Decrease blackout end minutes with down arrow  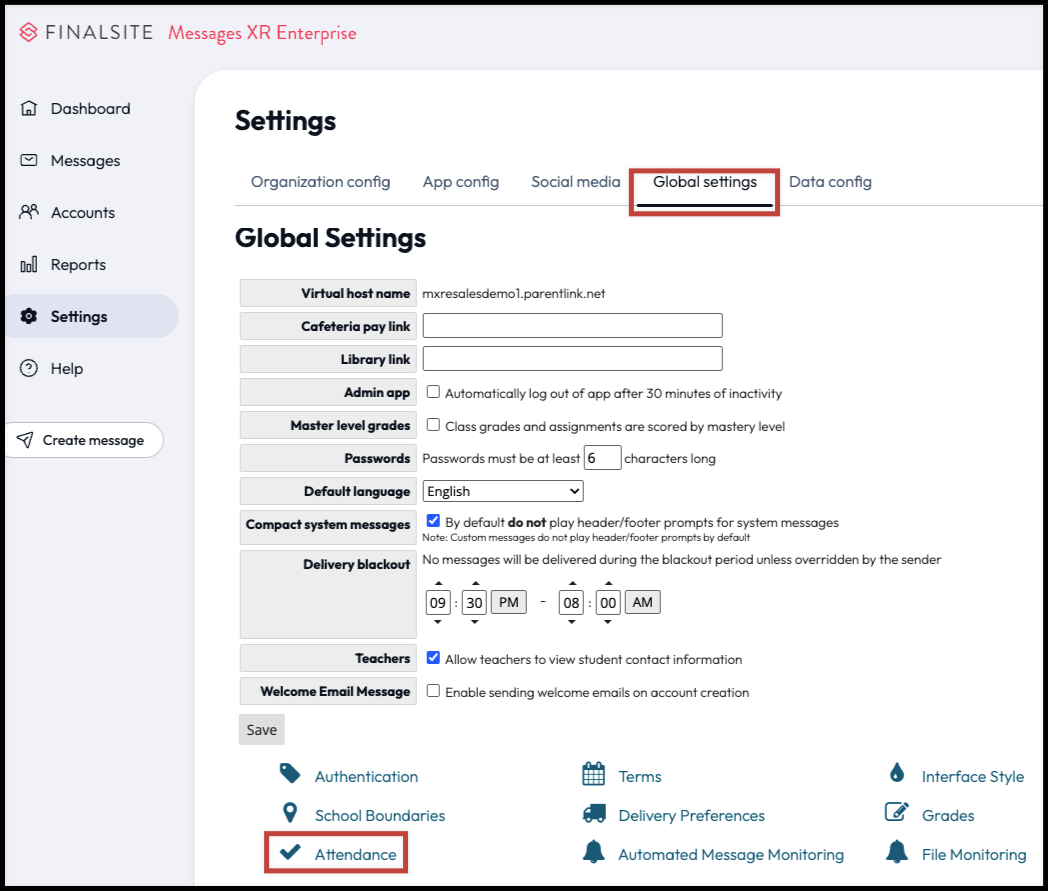[x=608, y=621]
